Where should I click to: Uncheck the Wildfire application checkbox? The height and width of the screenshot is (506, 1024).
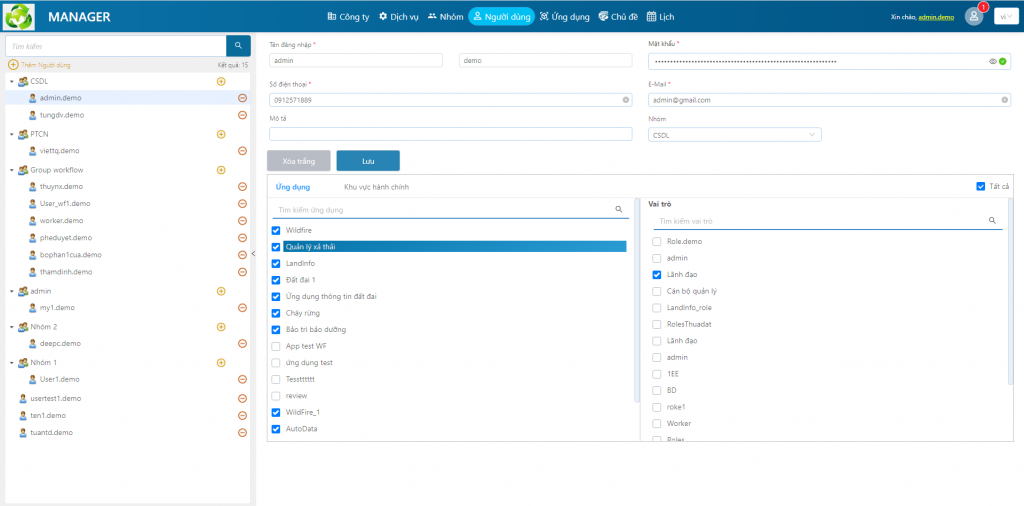276,230
